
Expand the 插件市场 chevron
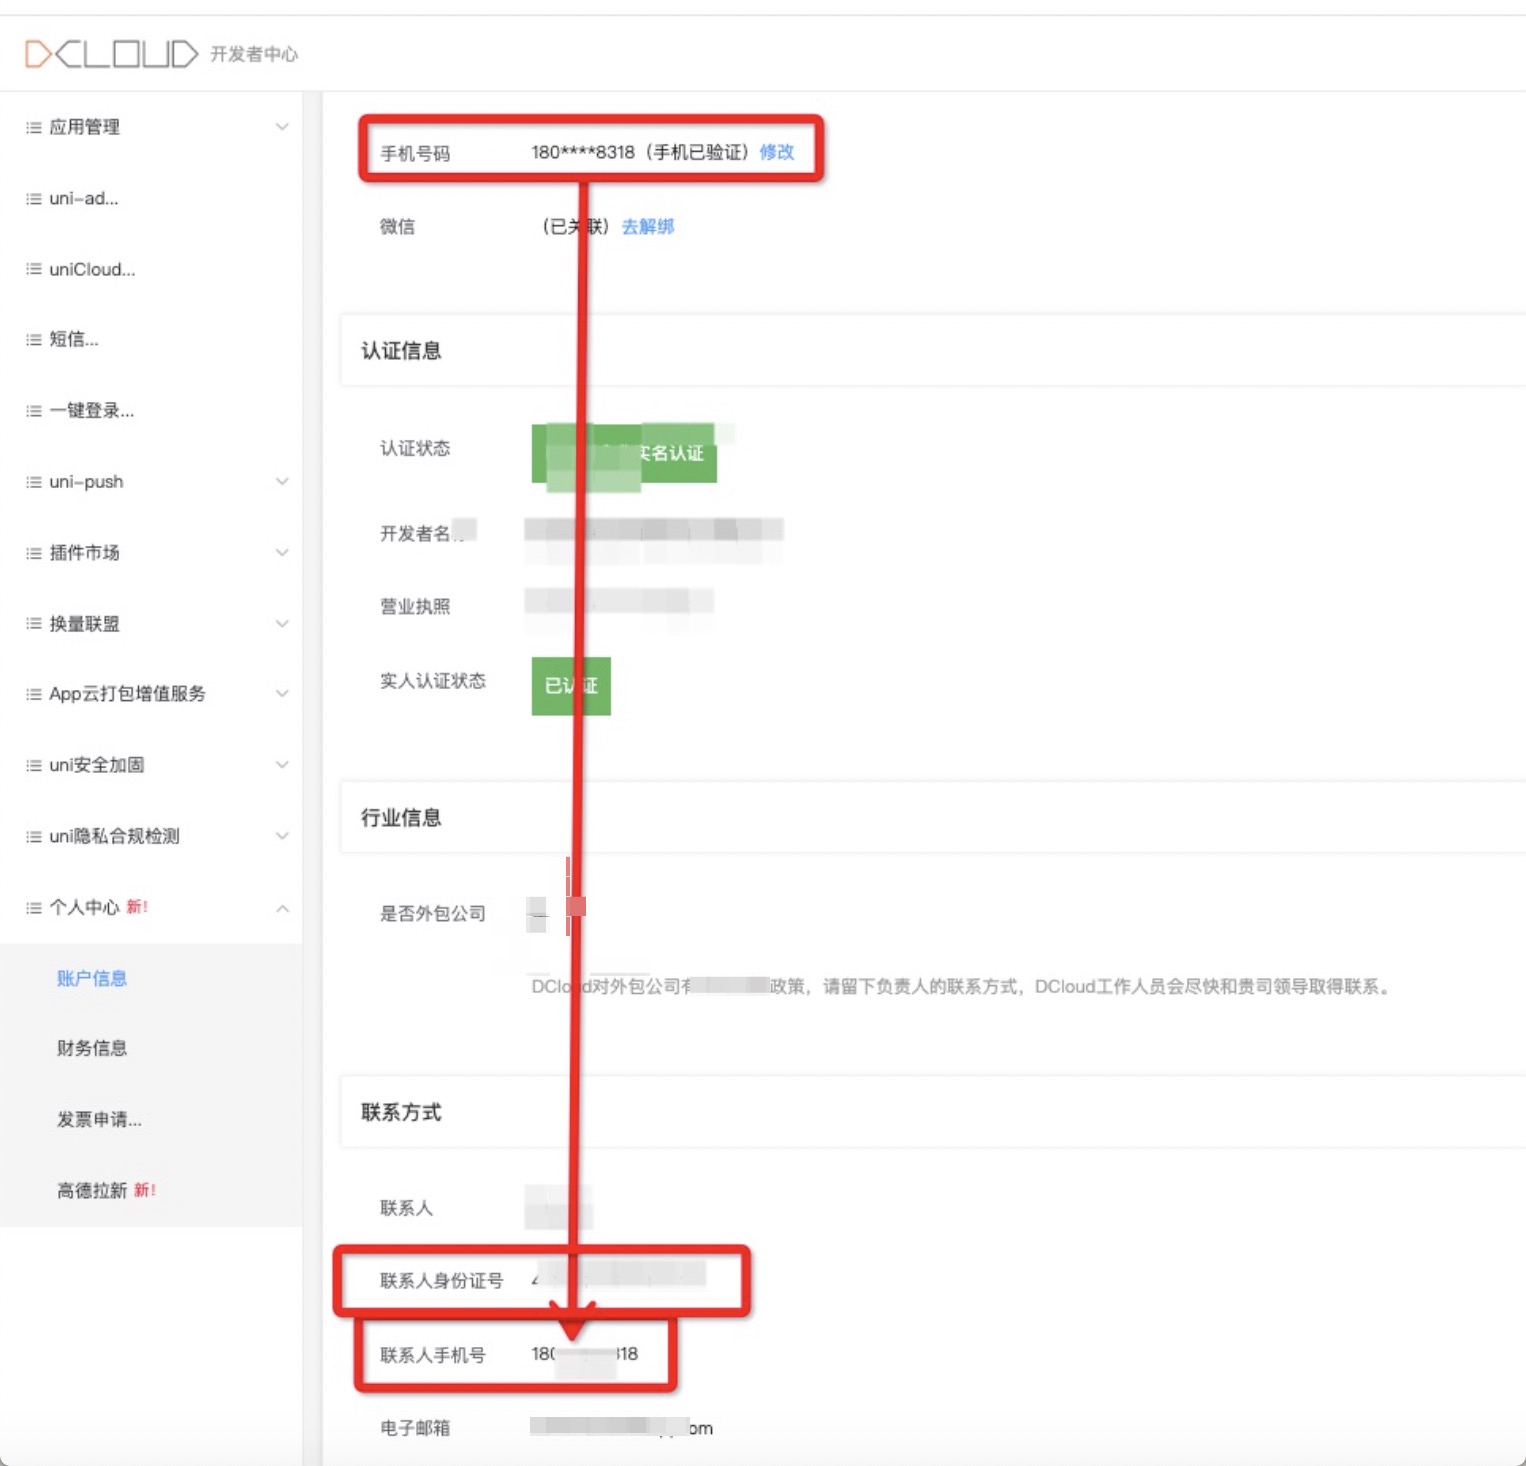(282, 553)
